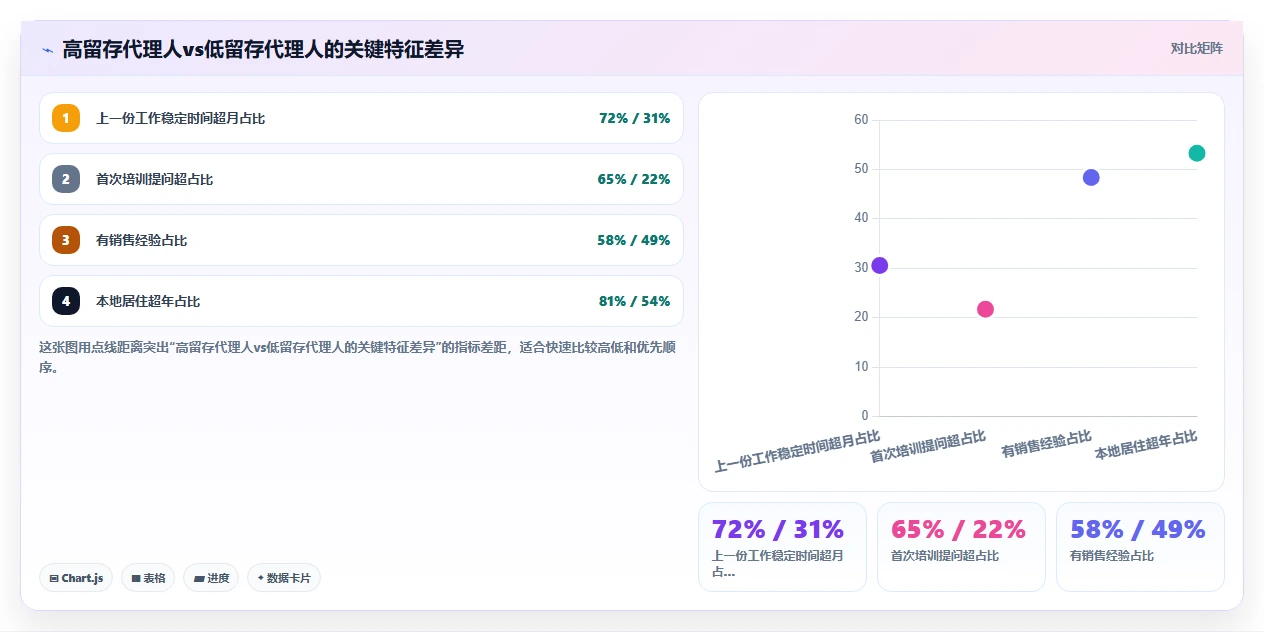Click the teal data point near 54
This screenshot has width=1264, height=632.
point(1197,153)
